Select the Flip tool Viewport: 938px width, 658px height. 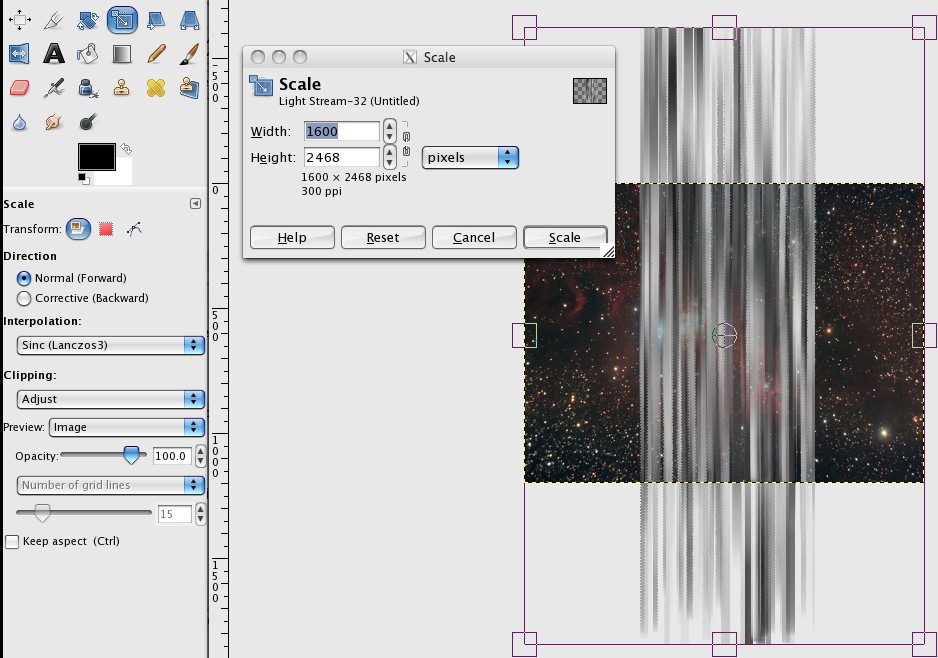click(20, 54)
